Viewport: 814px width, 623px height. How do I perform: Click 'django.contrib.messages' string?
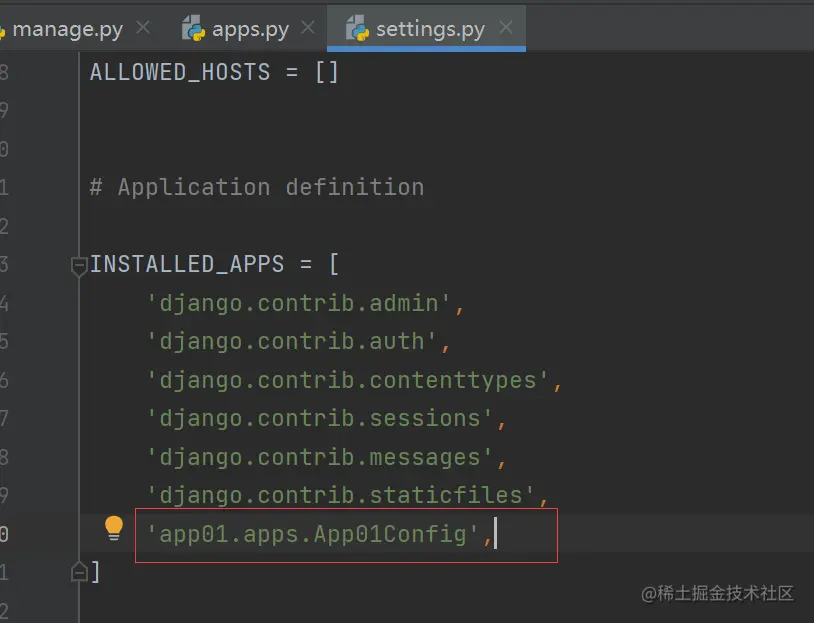320,457
